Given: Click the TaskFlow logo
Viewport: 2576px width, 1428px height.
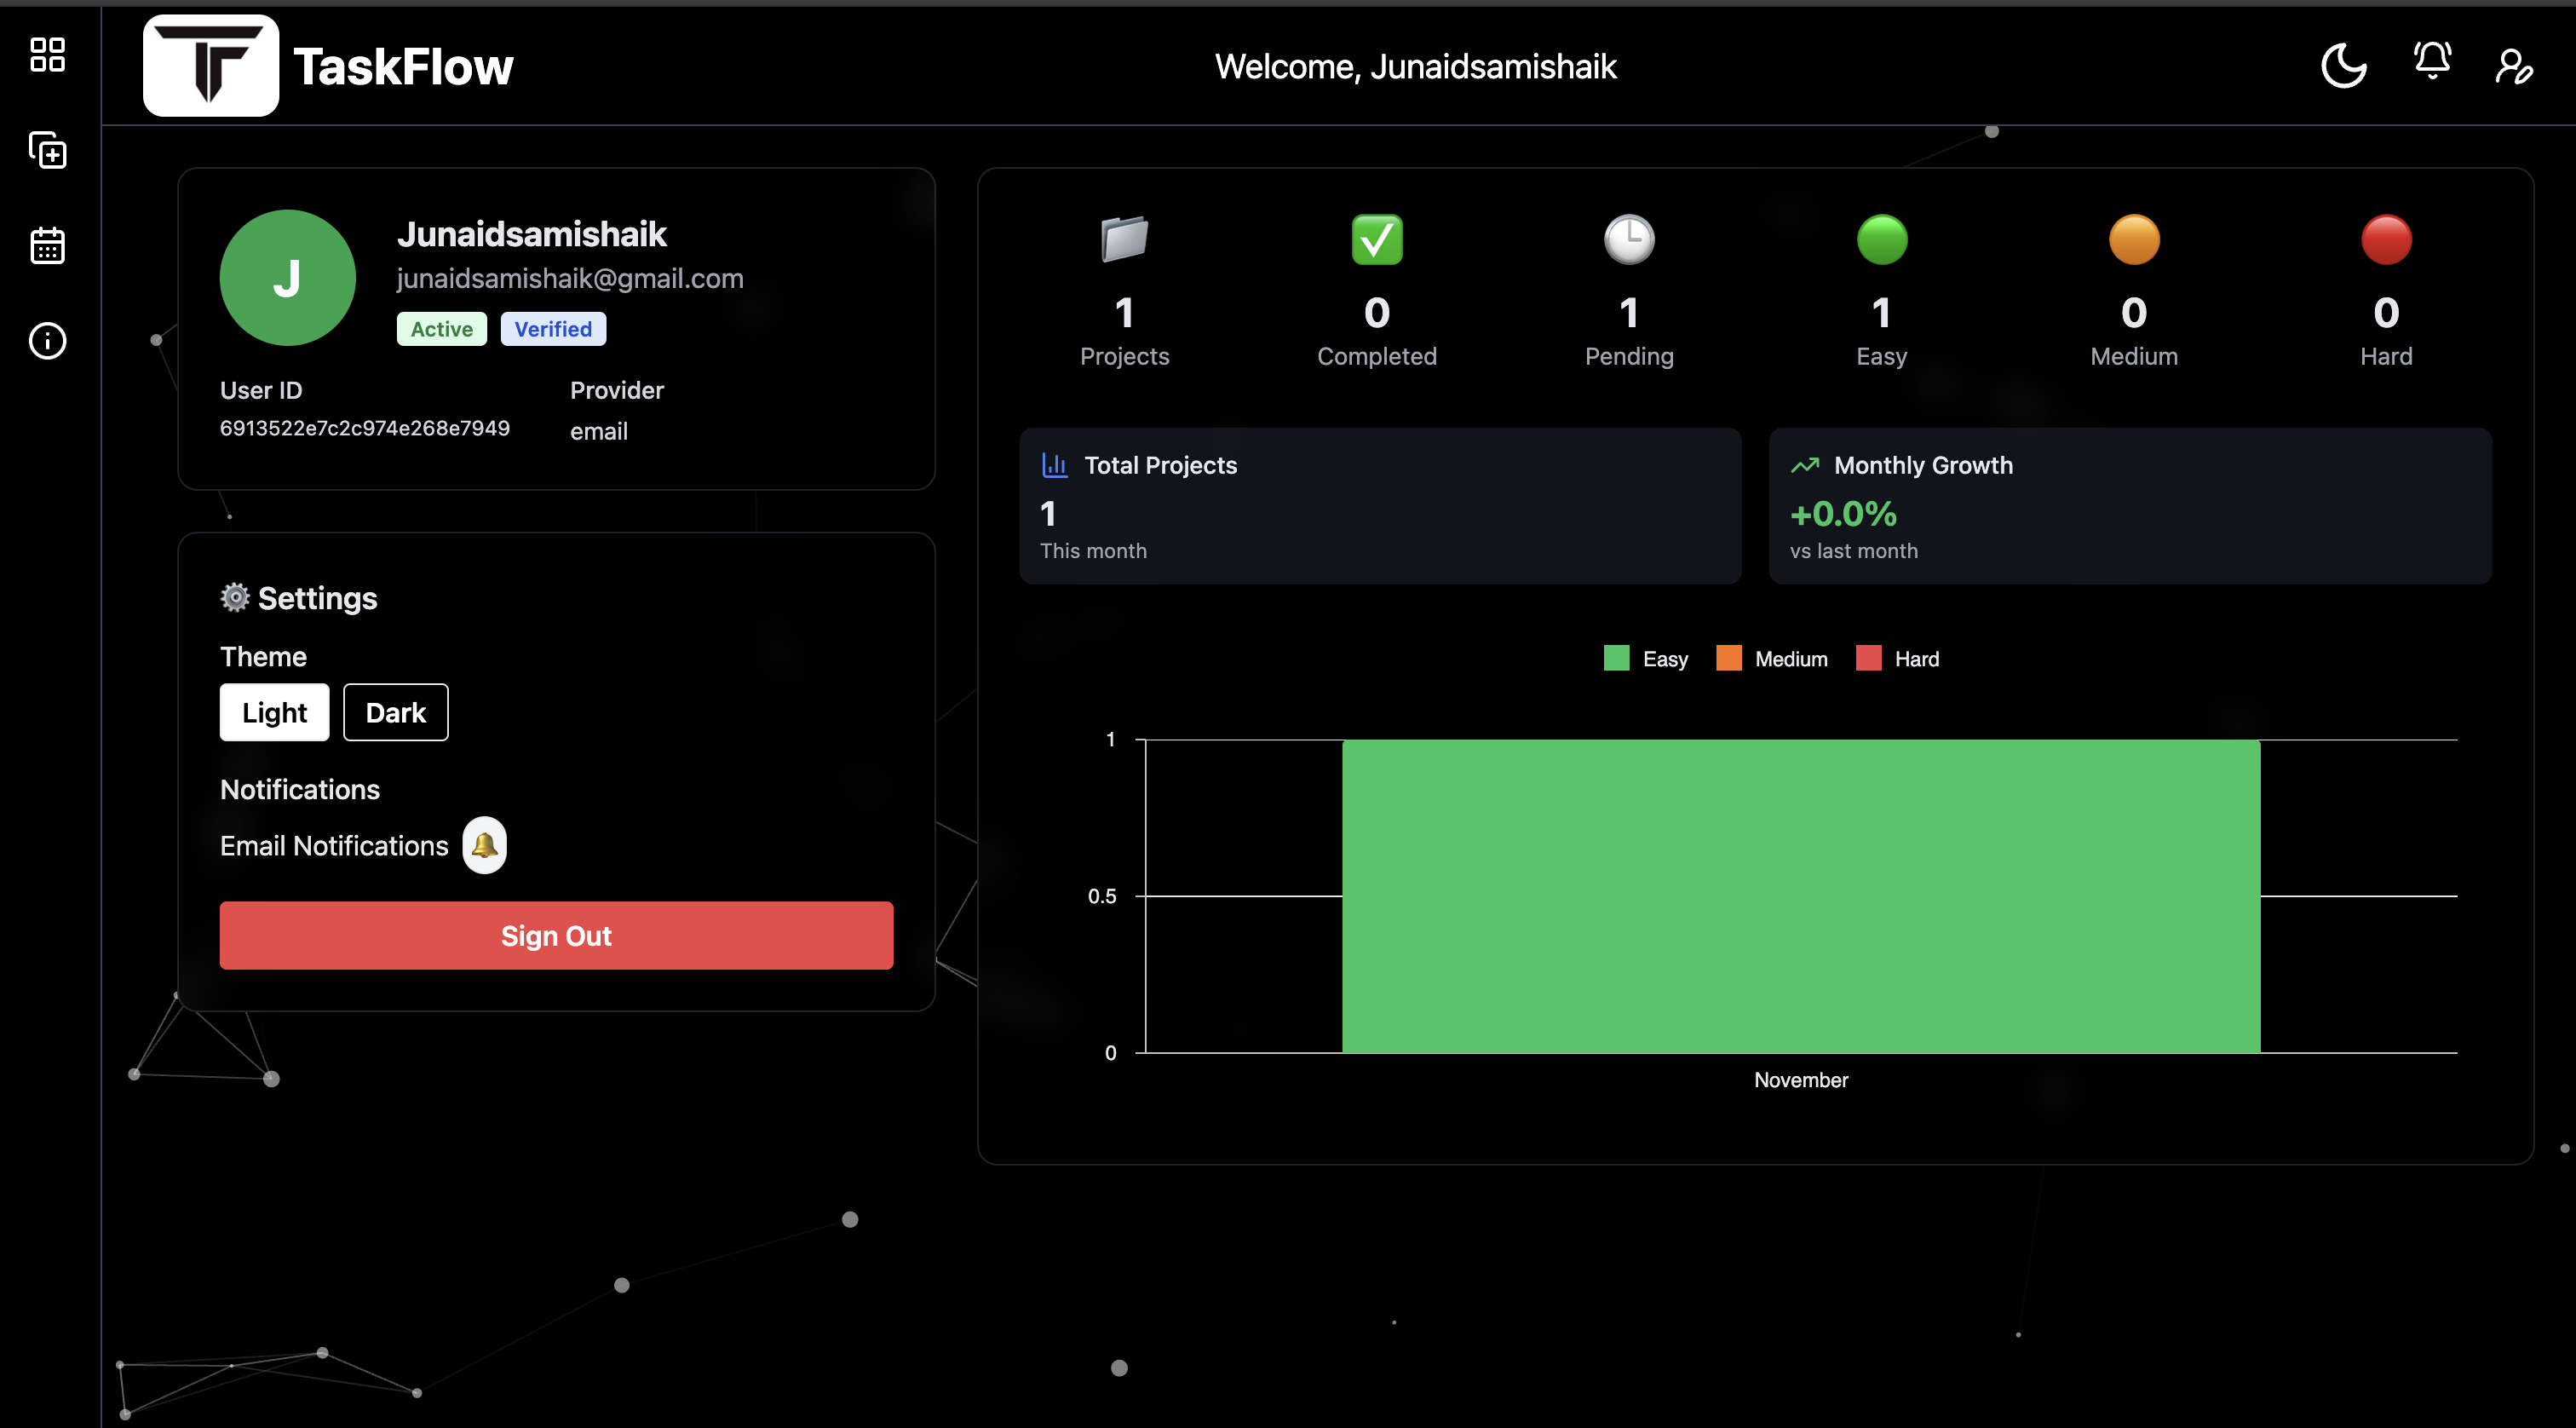Looking at the screenshot, I should click(211, 66).
